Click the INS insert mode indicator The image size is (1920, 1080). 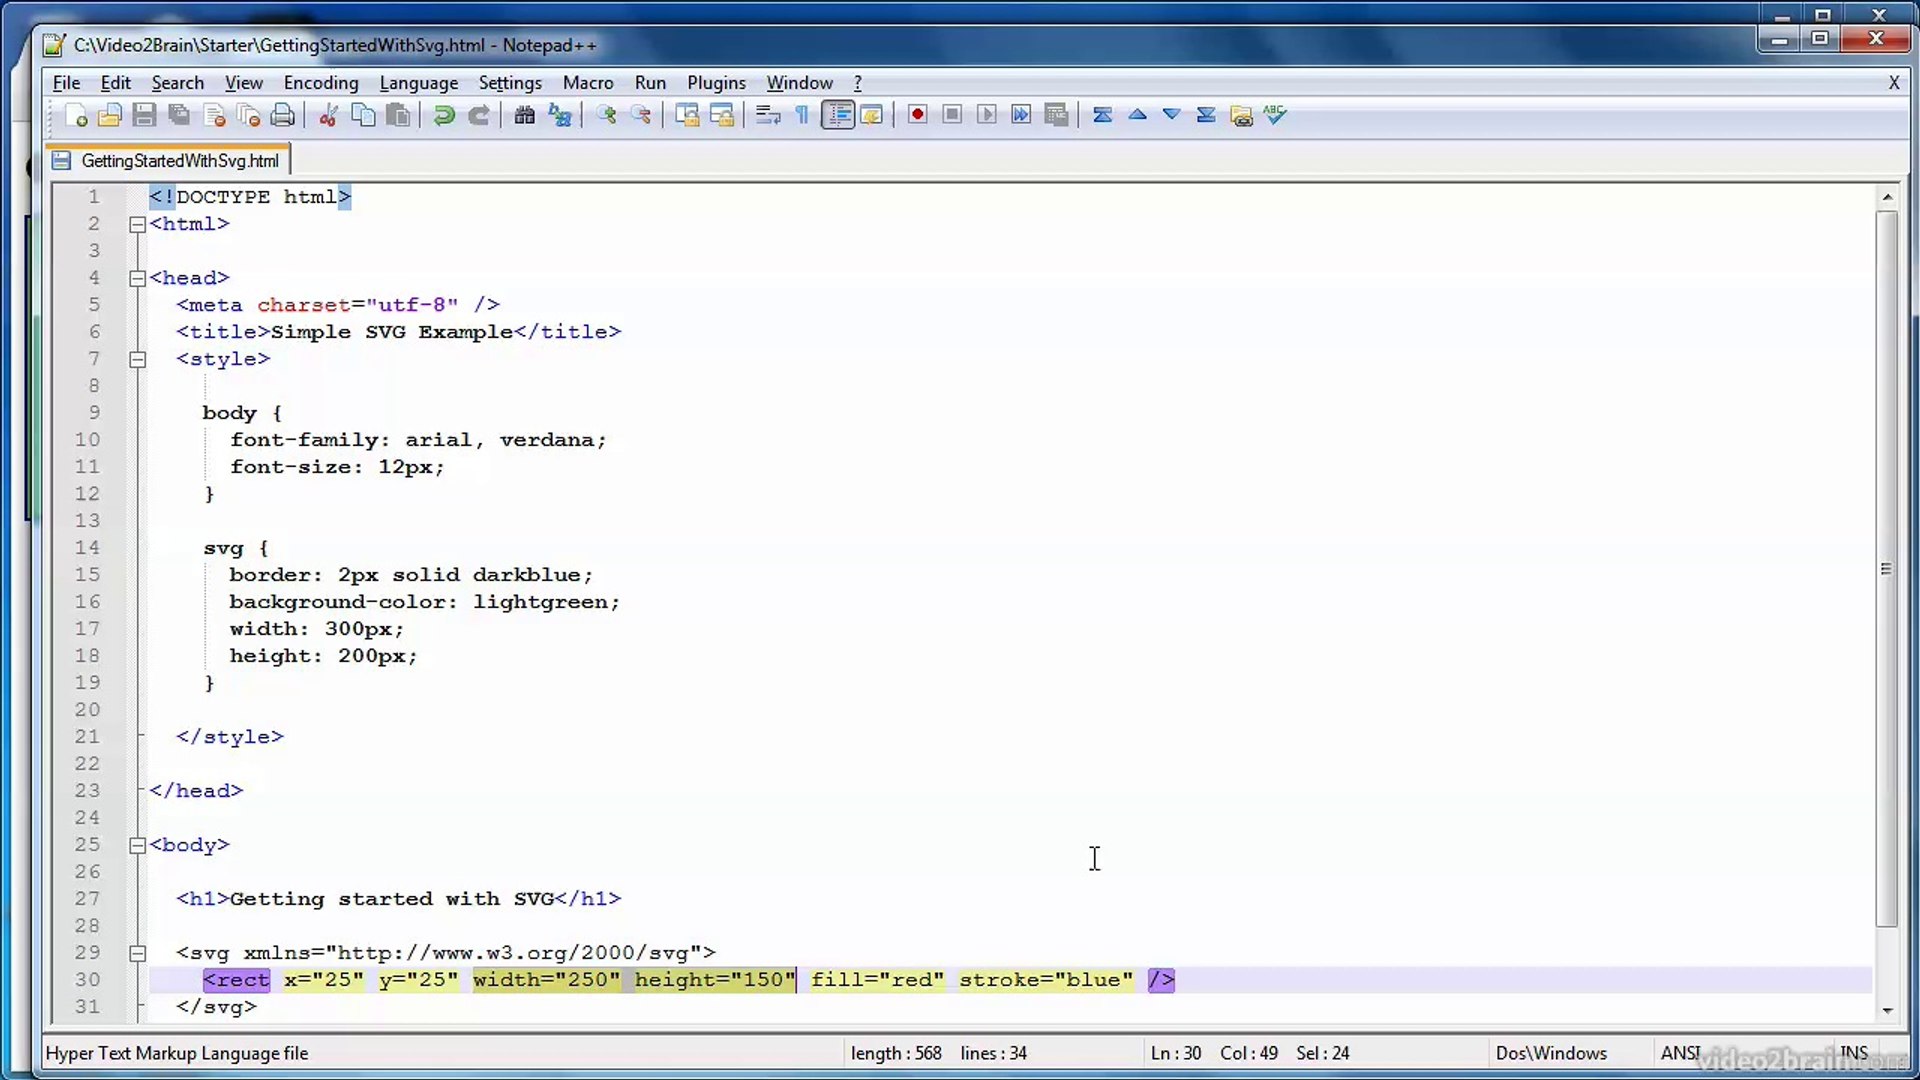(1854, 1053)
